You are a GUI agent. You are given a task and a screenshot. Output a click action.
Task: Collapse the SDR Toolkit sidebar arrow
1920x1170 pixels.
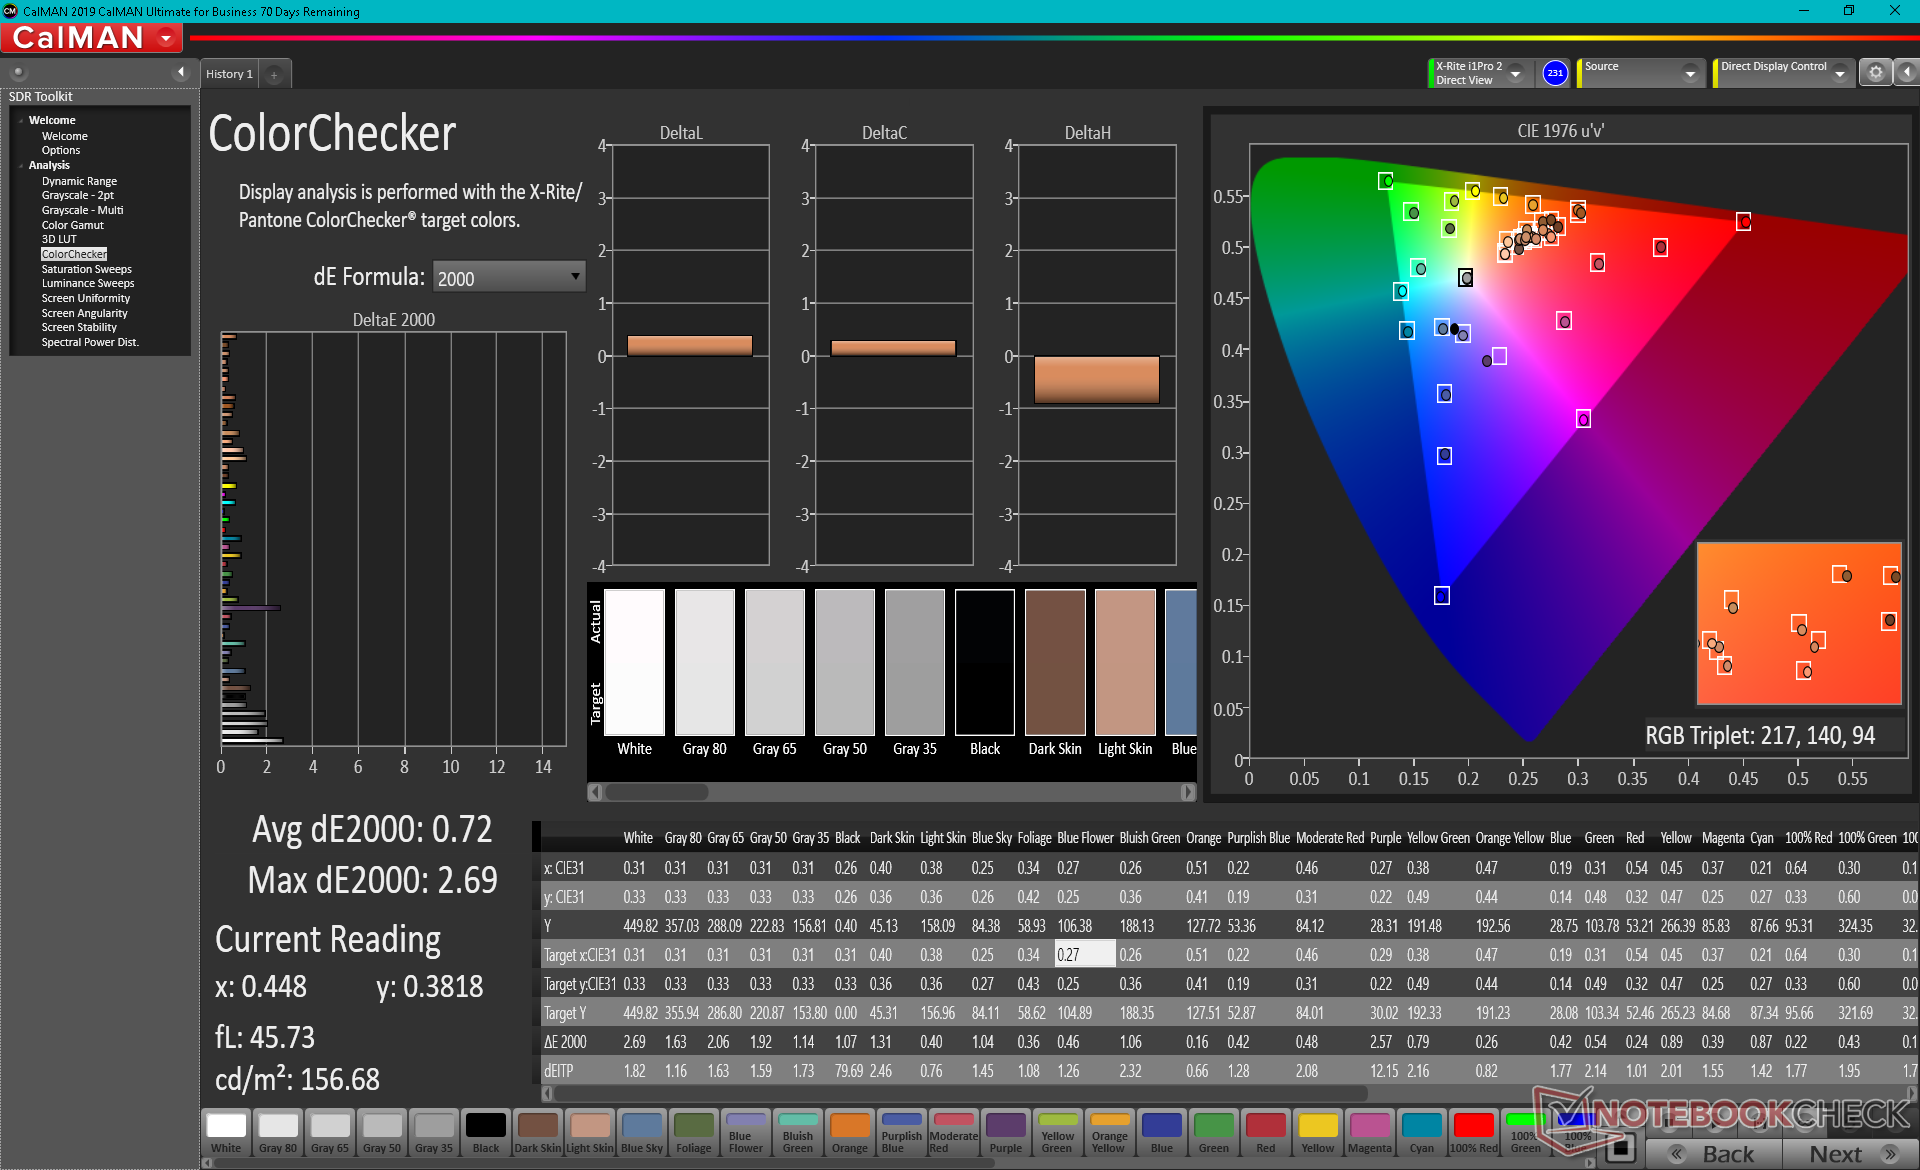pos(181,72)
